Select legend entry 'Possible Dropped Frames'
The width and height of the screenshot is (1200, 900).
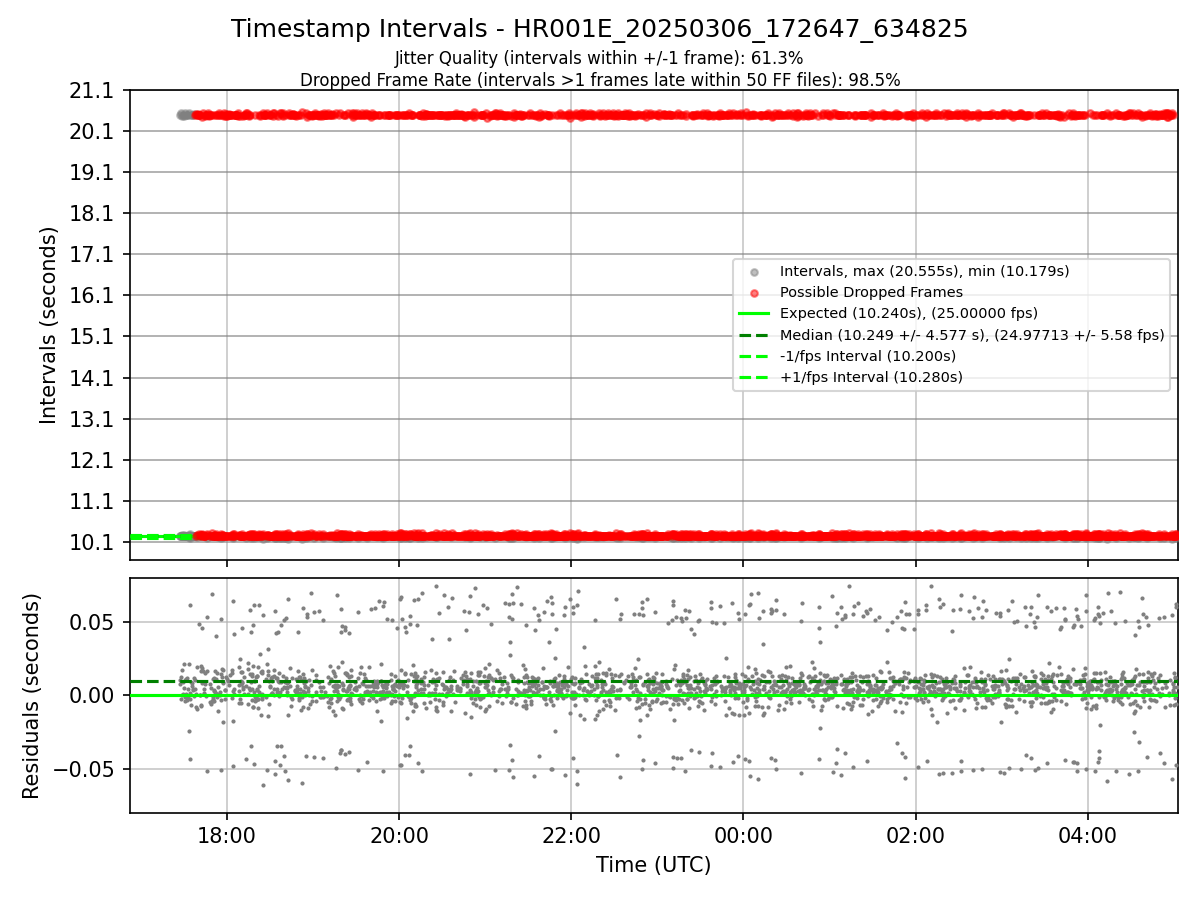[x=871, y=292]
